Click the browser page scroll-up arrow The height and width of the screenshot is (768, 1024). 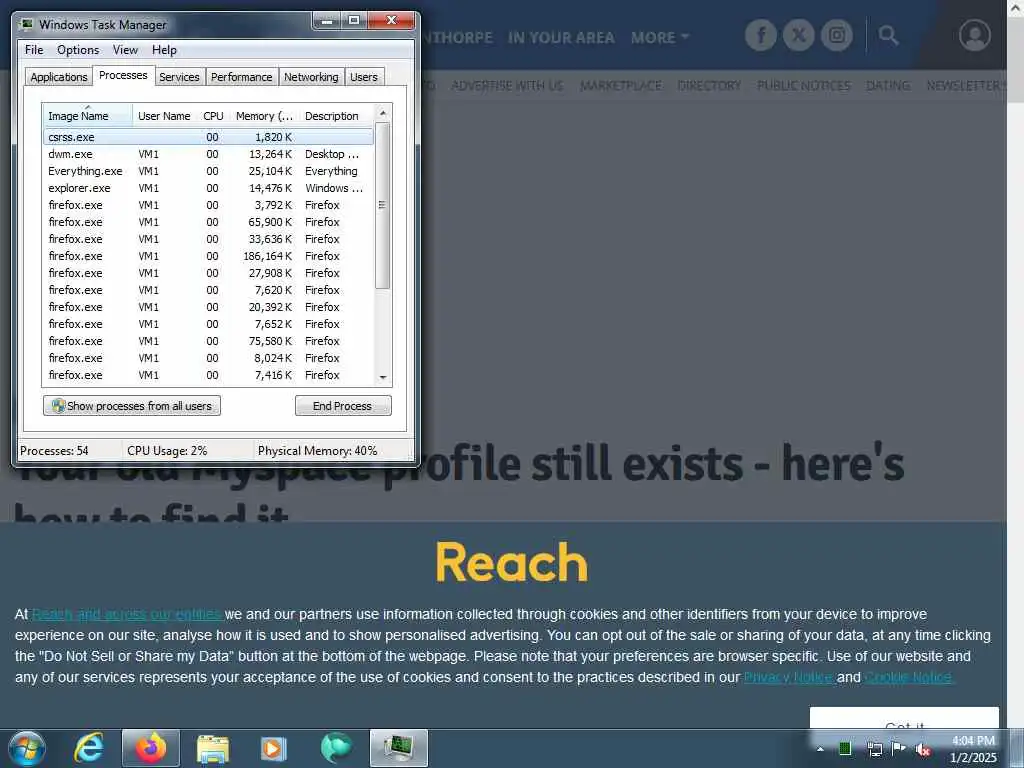[1016, 8]
